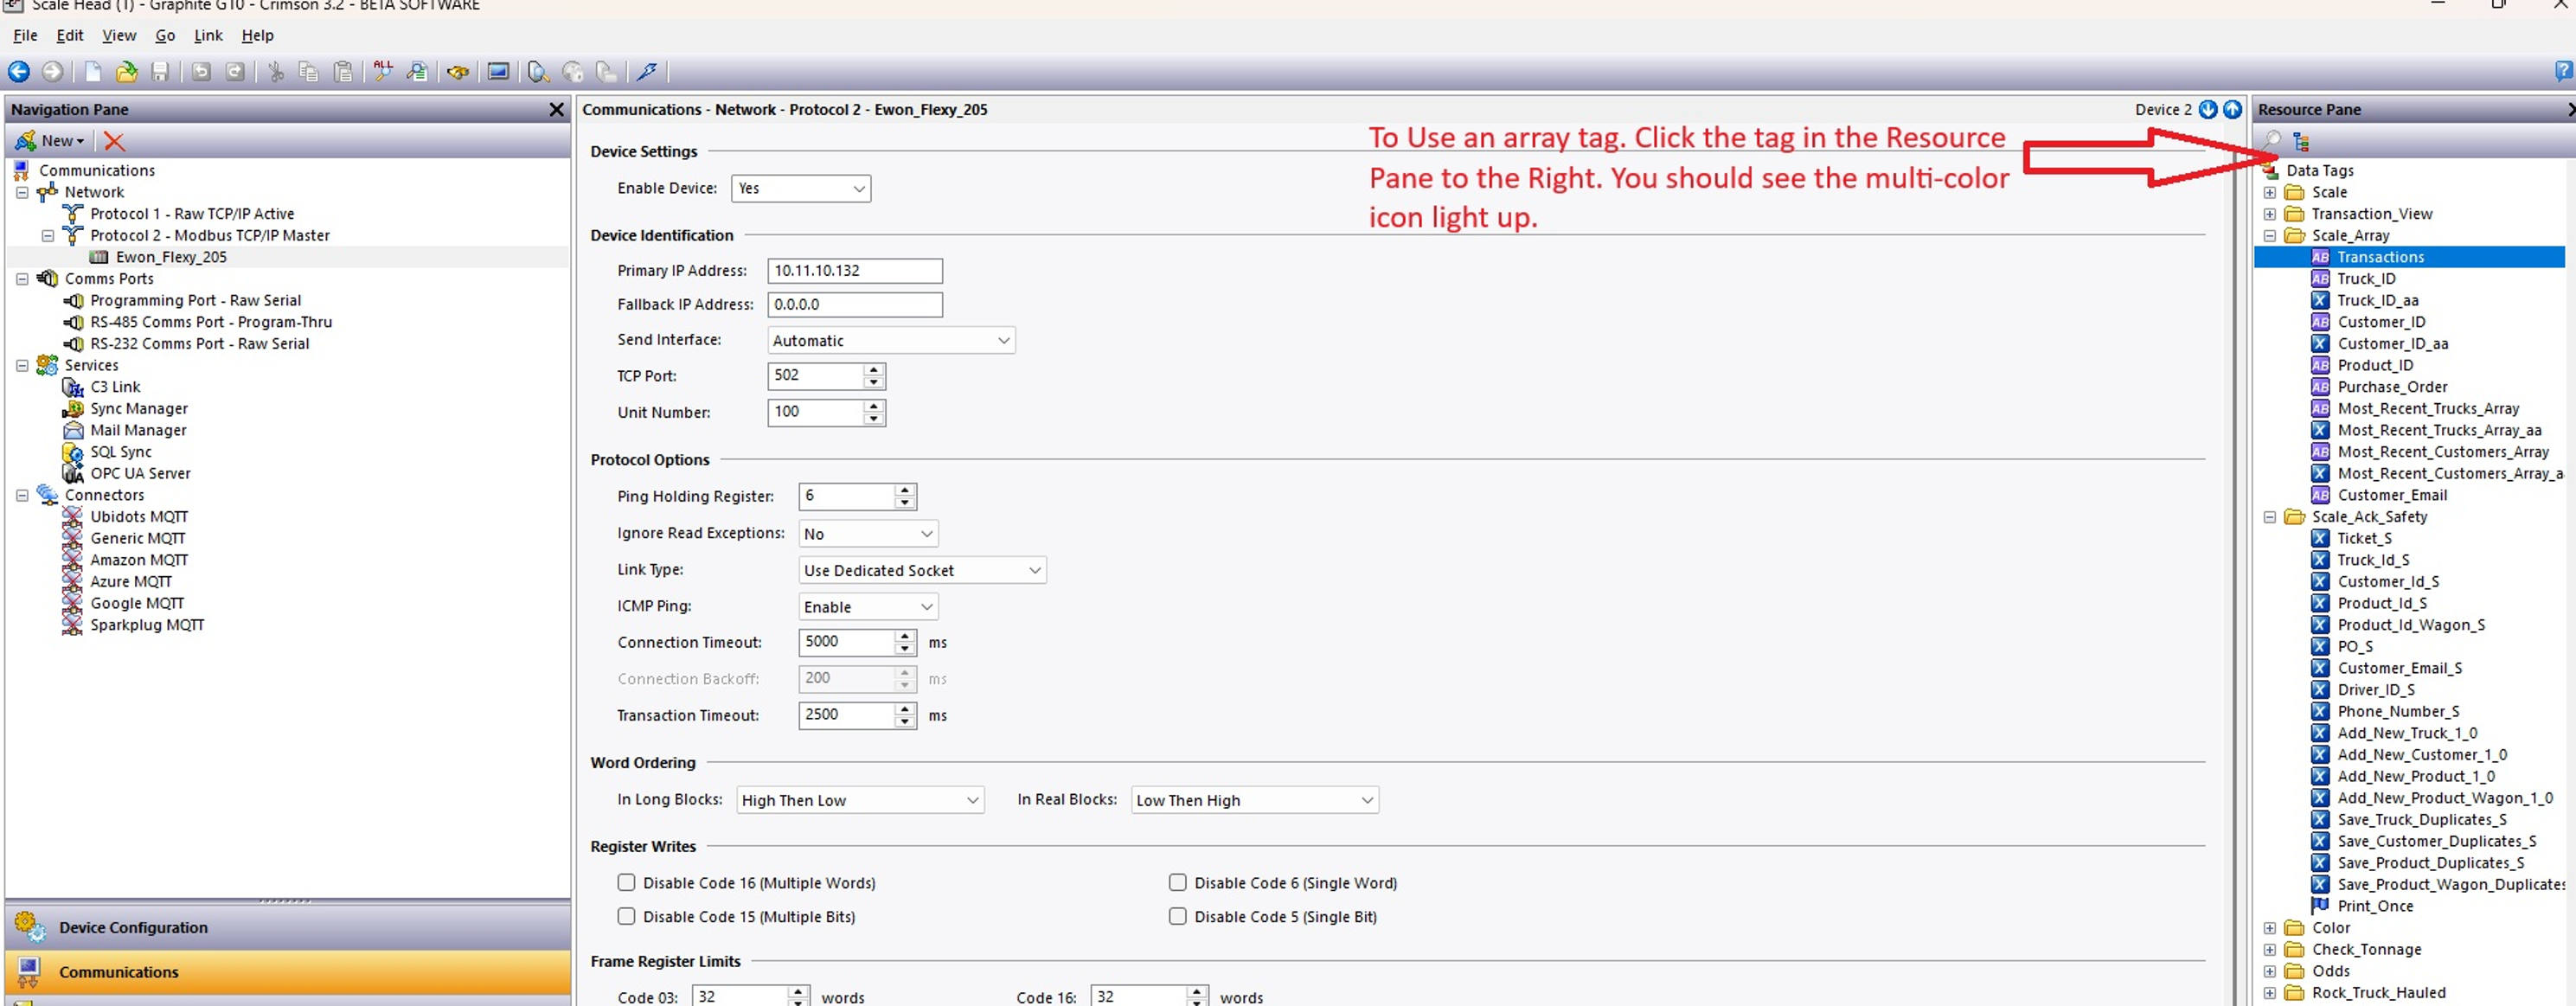2576x1006 pixels.
Task: Toggle Disable Code 15 (Multiple Bits) checkbox
Action: tap(626, 916)
